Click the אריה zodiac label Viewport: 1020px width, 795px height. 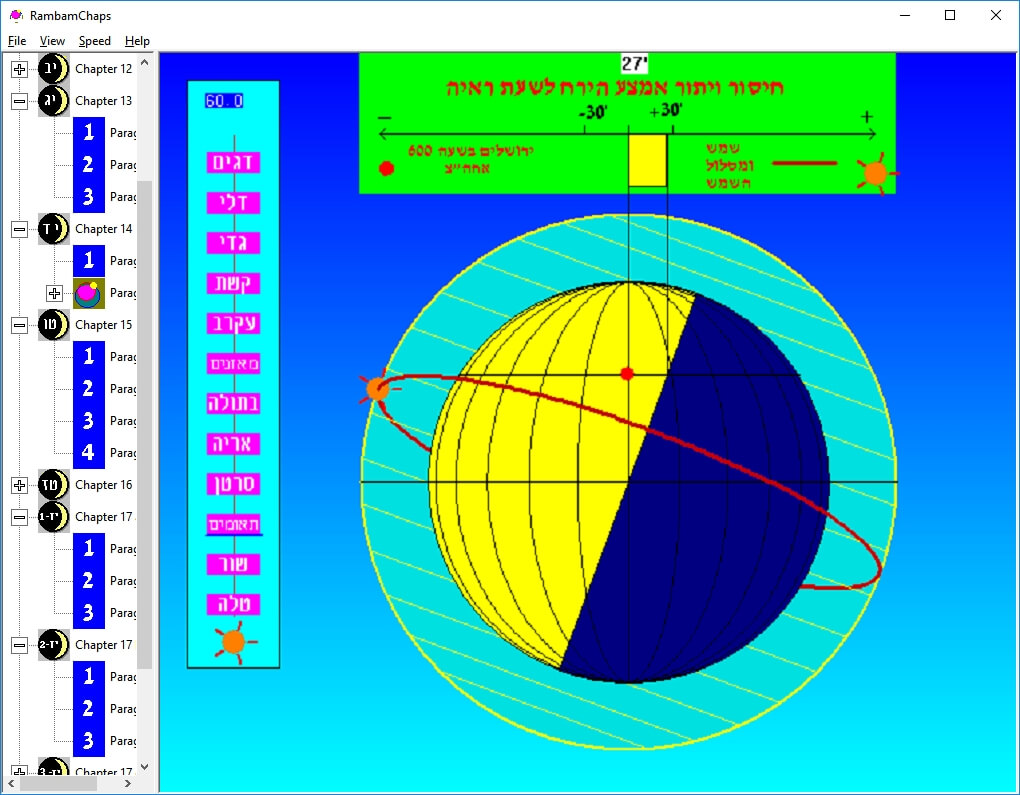pos(234,444)
